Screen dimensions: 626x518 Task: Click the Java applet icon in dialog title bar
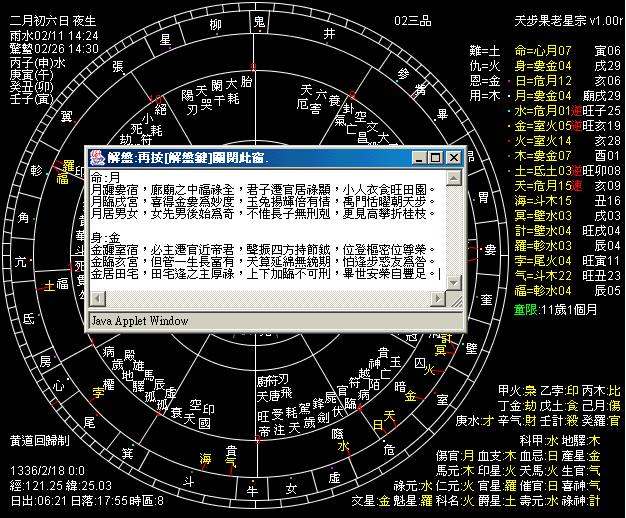coord(97,158)
